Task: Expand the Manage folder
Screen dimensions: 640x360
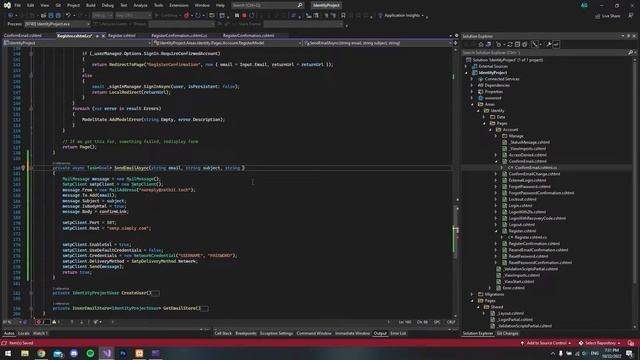Action: tap(496, 136)
